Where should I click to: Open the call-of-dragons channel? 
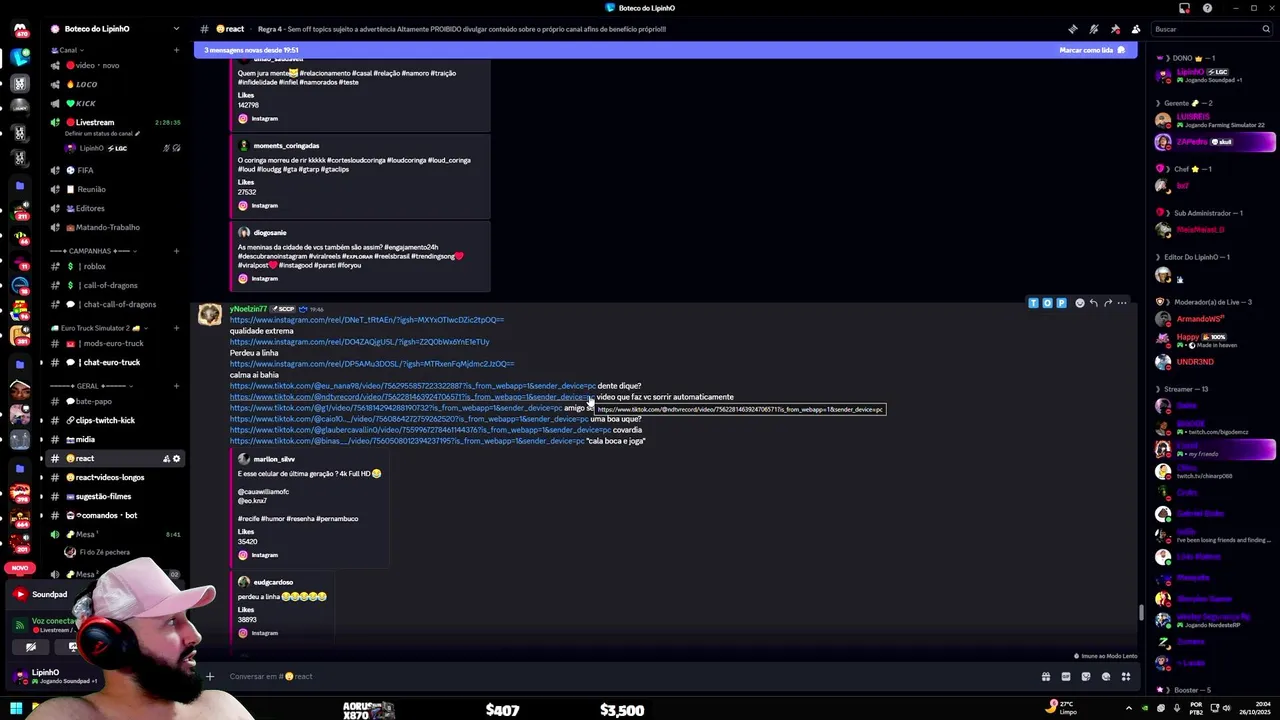click(x=115, y=285)
